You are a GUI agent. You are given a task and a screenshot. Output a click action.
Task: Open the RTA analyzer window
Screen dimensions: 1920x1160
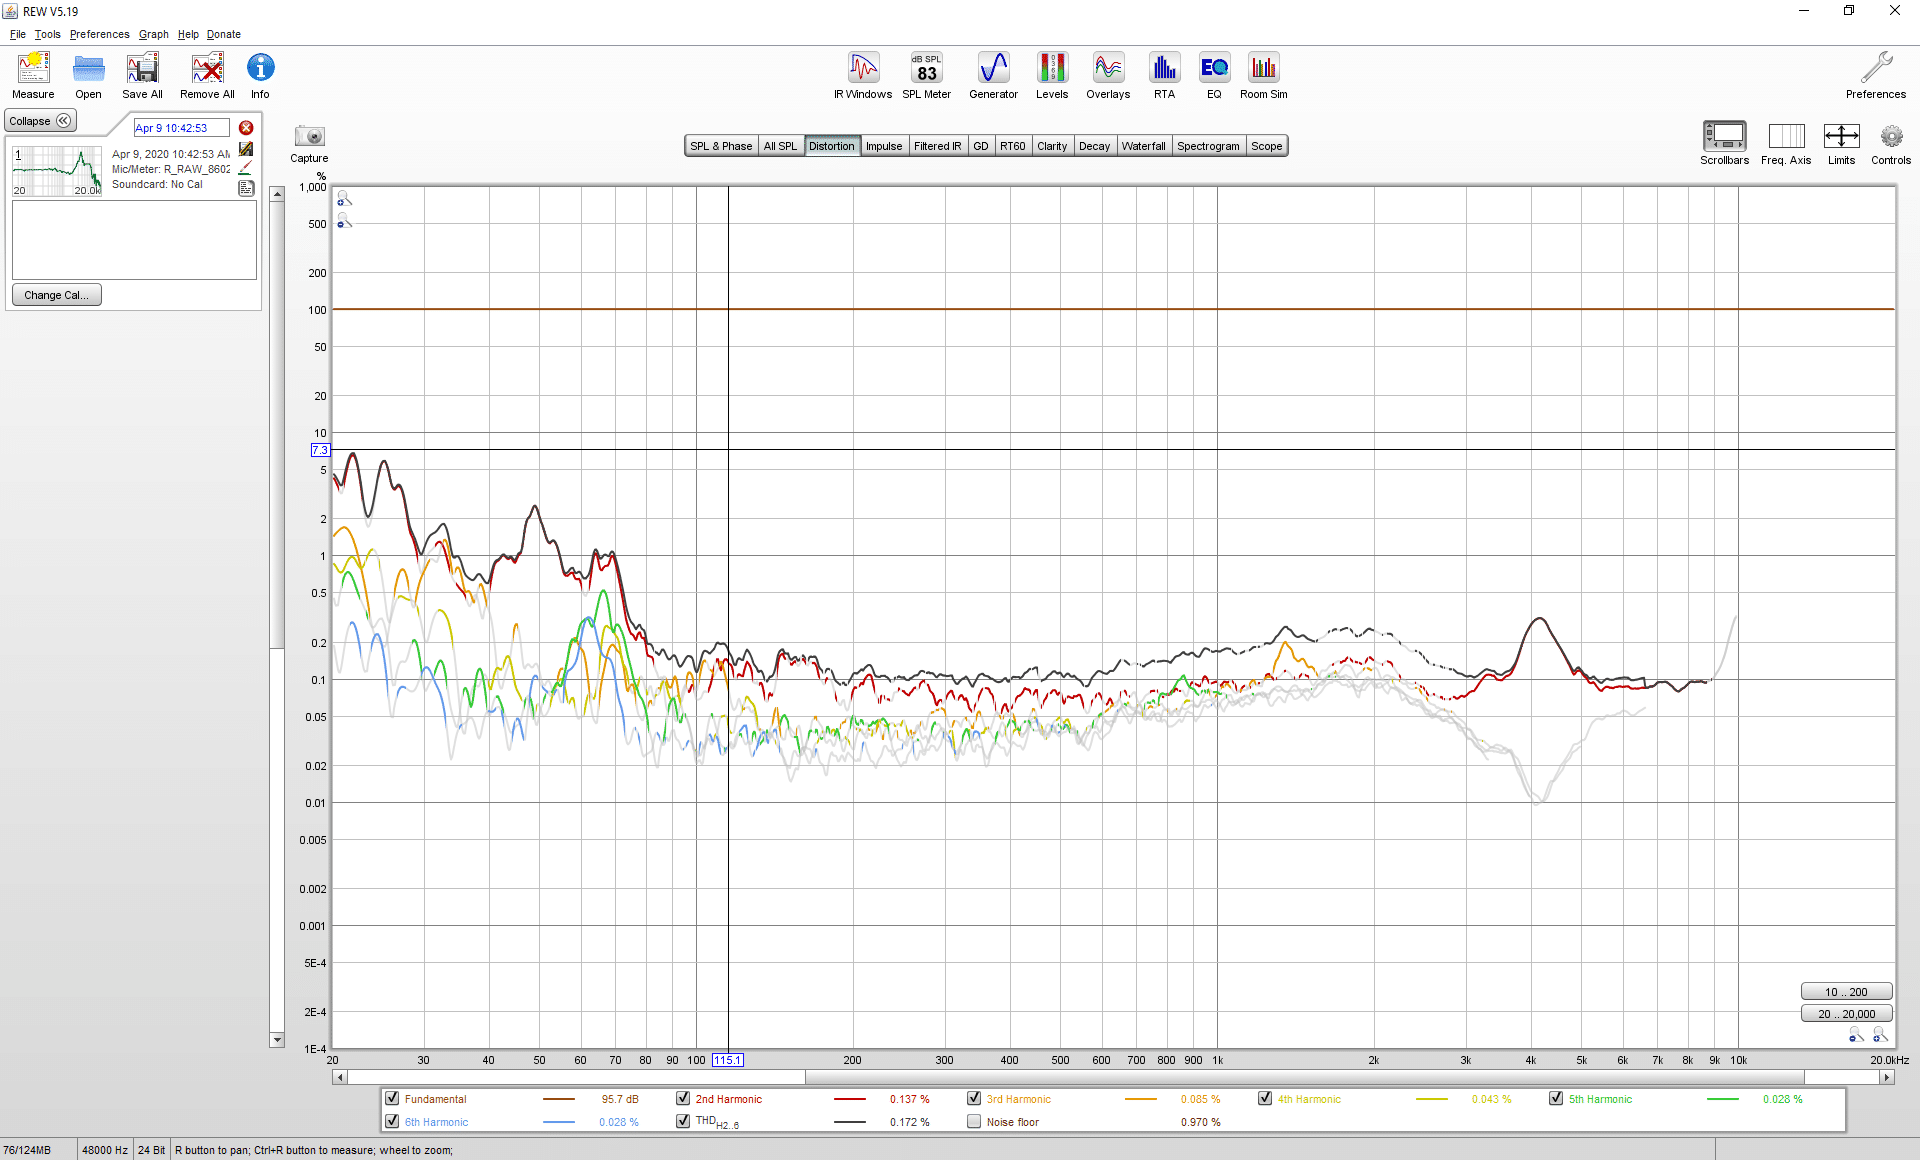point(1164,75)
